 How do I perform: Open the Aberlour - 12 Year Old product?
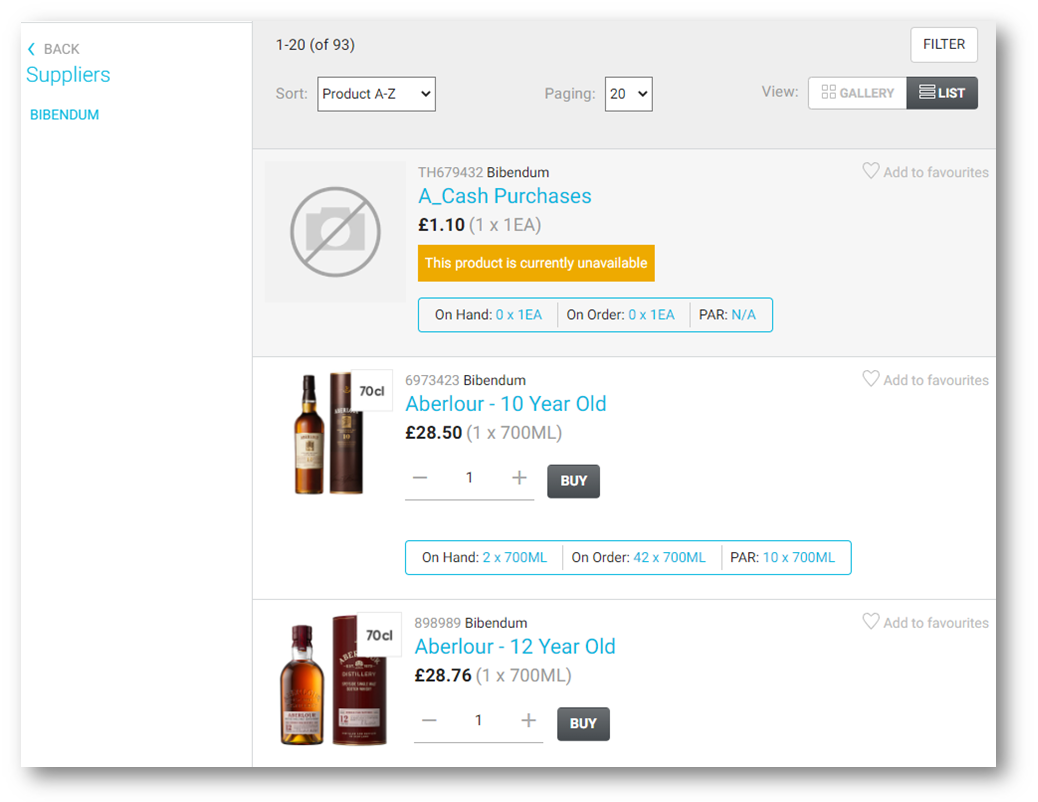point(515,646)
